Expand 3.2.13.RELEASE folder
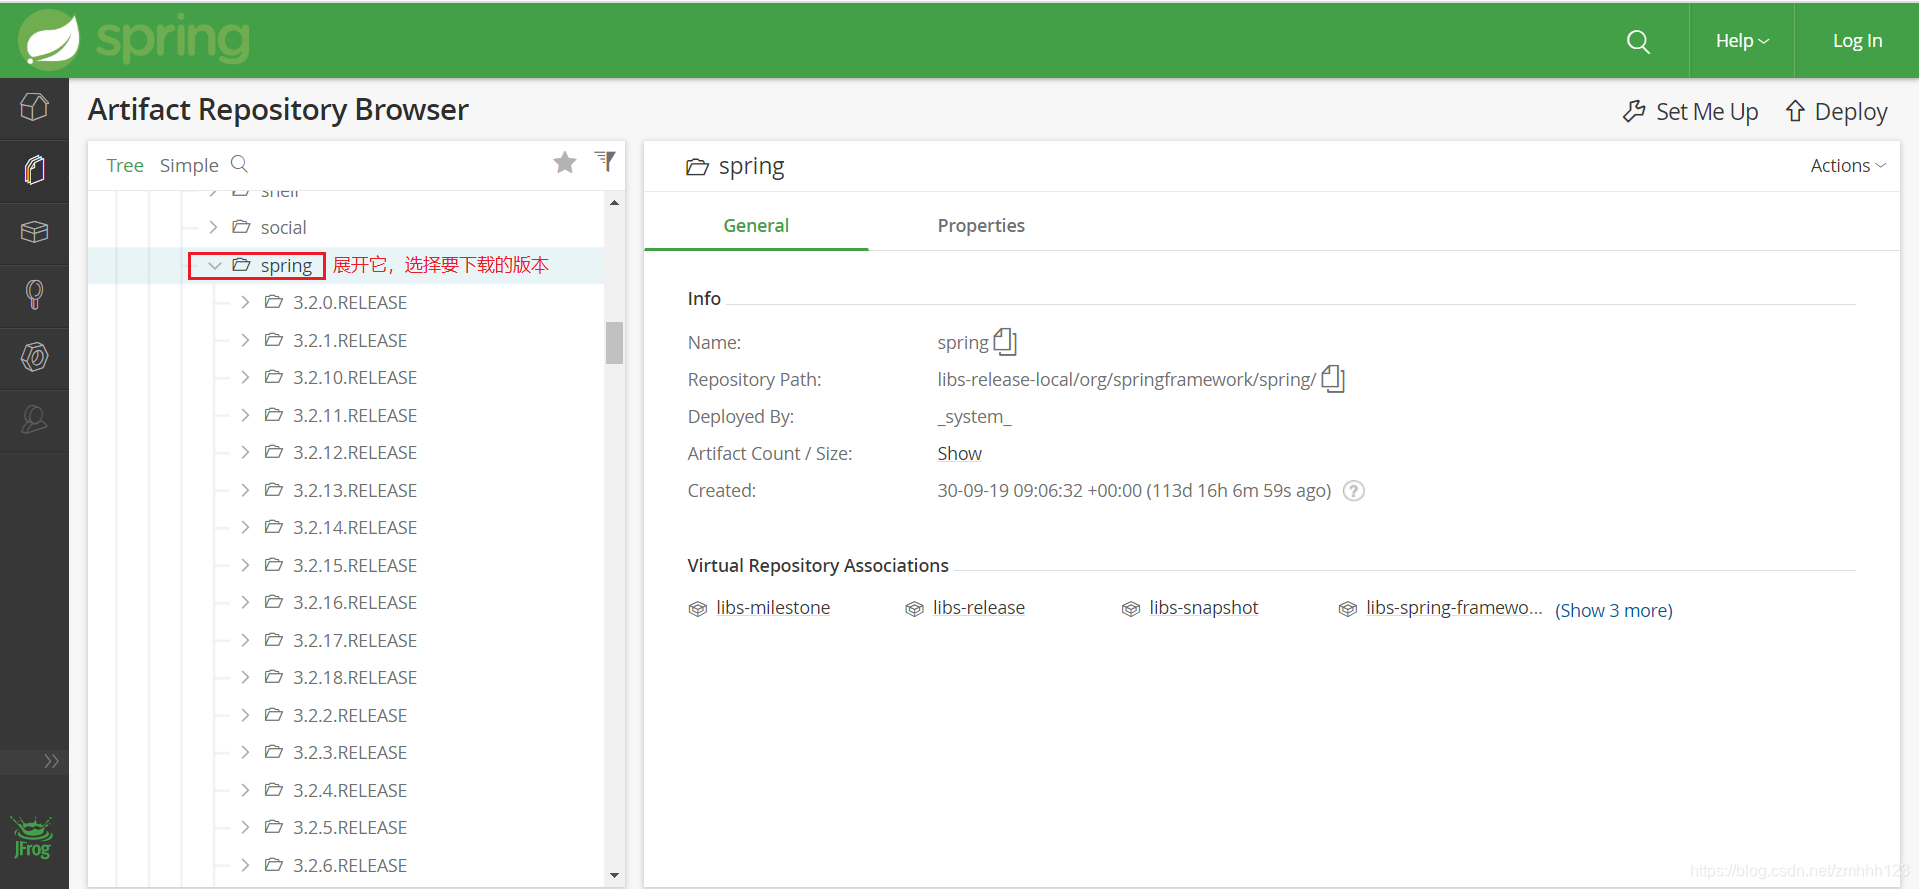1919x889 pixels. pos(245,490)
